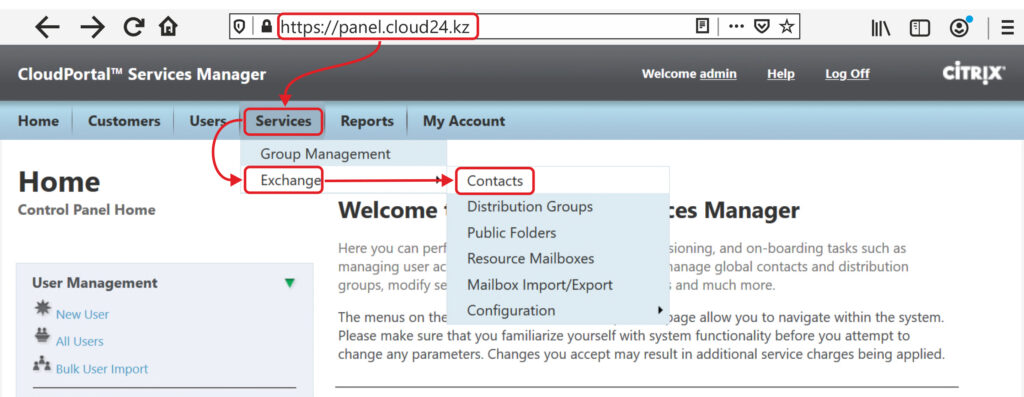1024x397 pixels.
Task: Go back with the browser back arrow
Action: point(47,27)
